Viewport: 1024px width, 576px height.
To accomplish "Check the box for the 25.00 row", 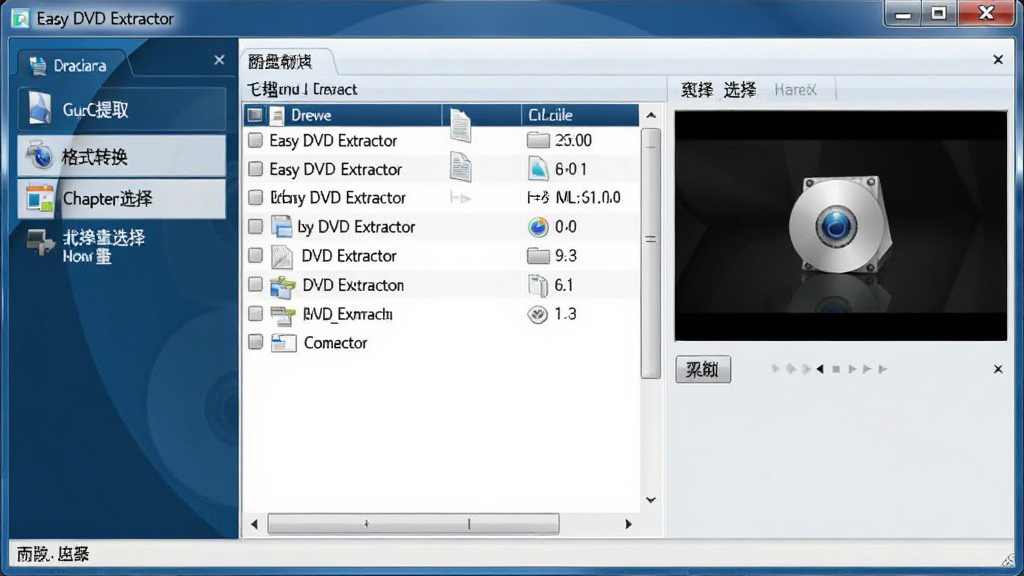I will [255, 140].
